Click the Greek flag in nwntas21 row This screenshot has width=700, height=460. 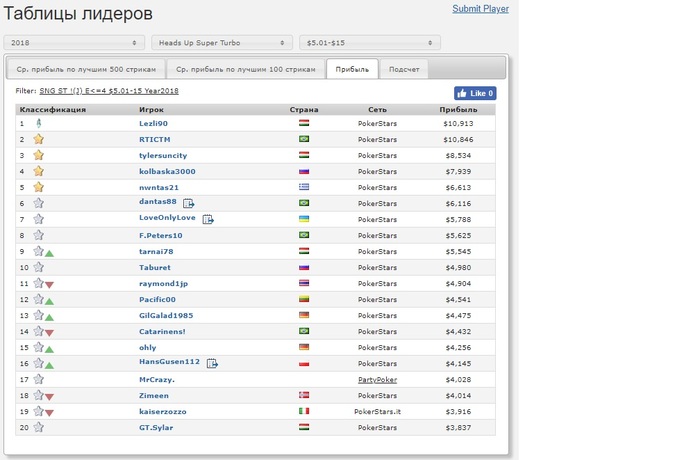[x=304, y=187]
